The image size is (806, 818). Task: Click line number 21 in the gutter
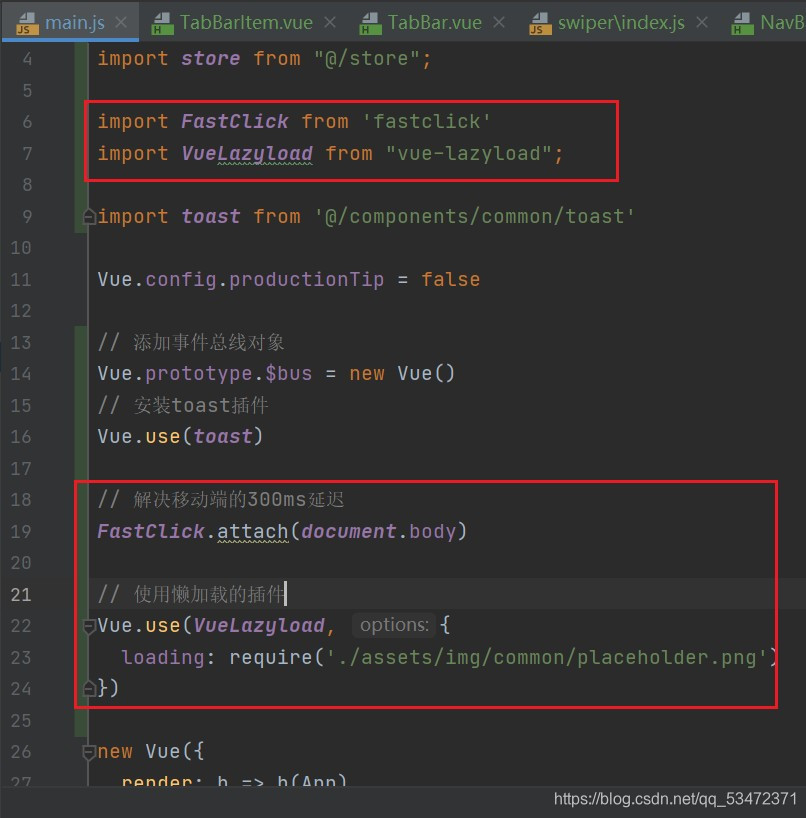[21, 593]
